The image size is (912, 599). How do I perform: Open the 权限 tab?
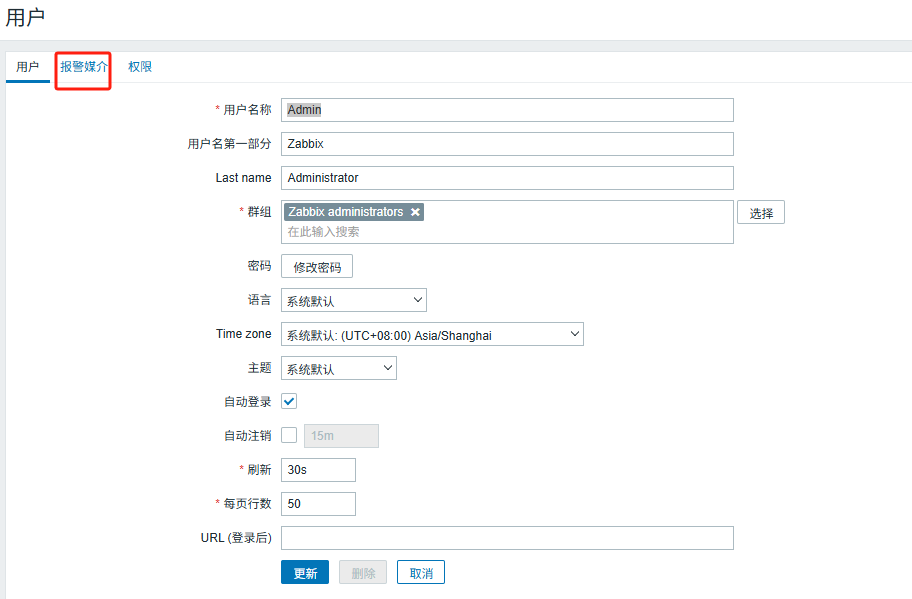140,67
